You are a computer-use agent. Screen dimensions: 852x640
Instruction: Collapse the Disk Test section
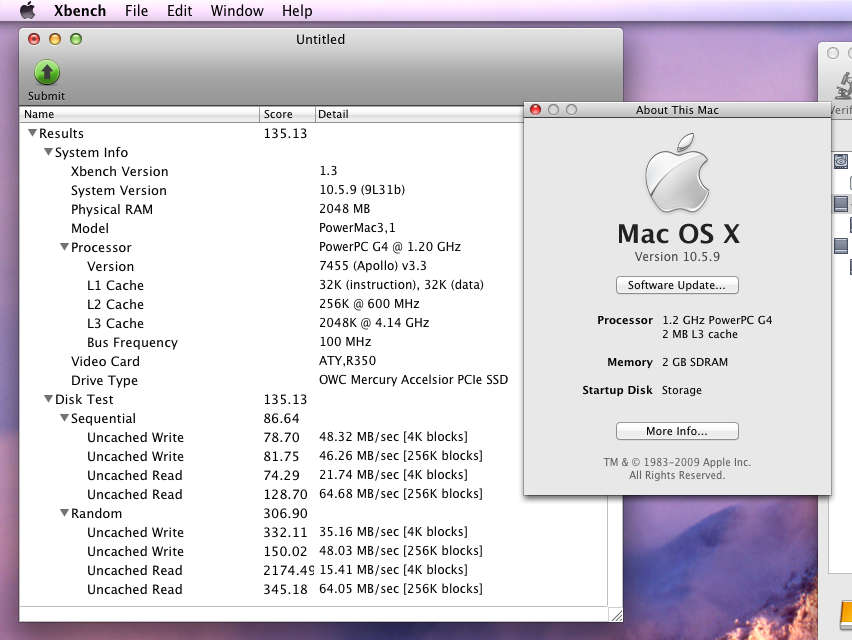(48, 399)
